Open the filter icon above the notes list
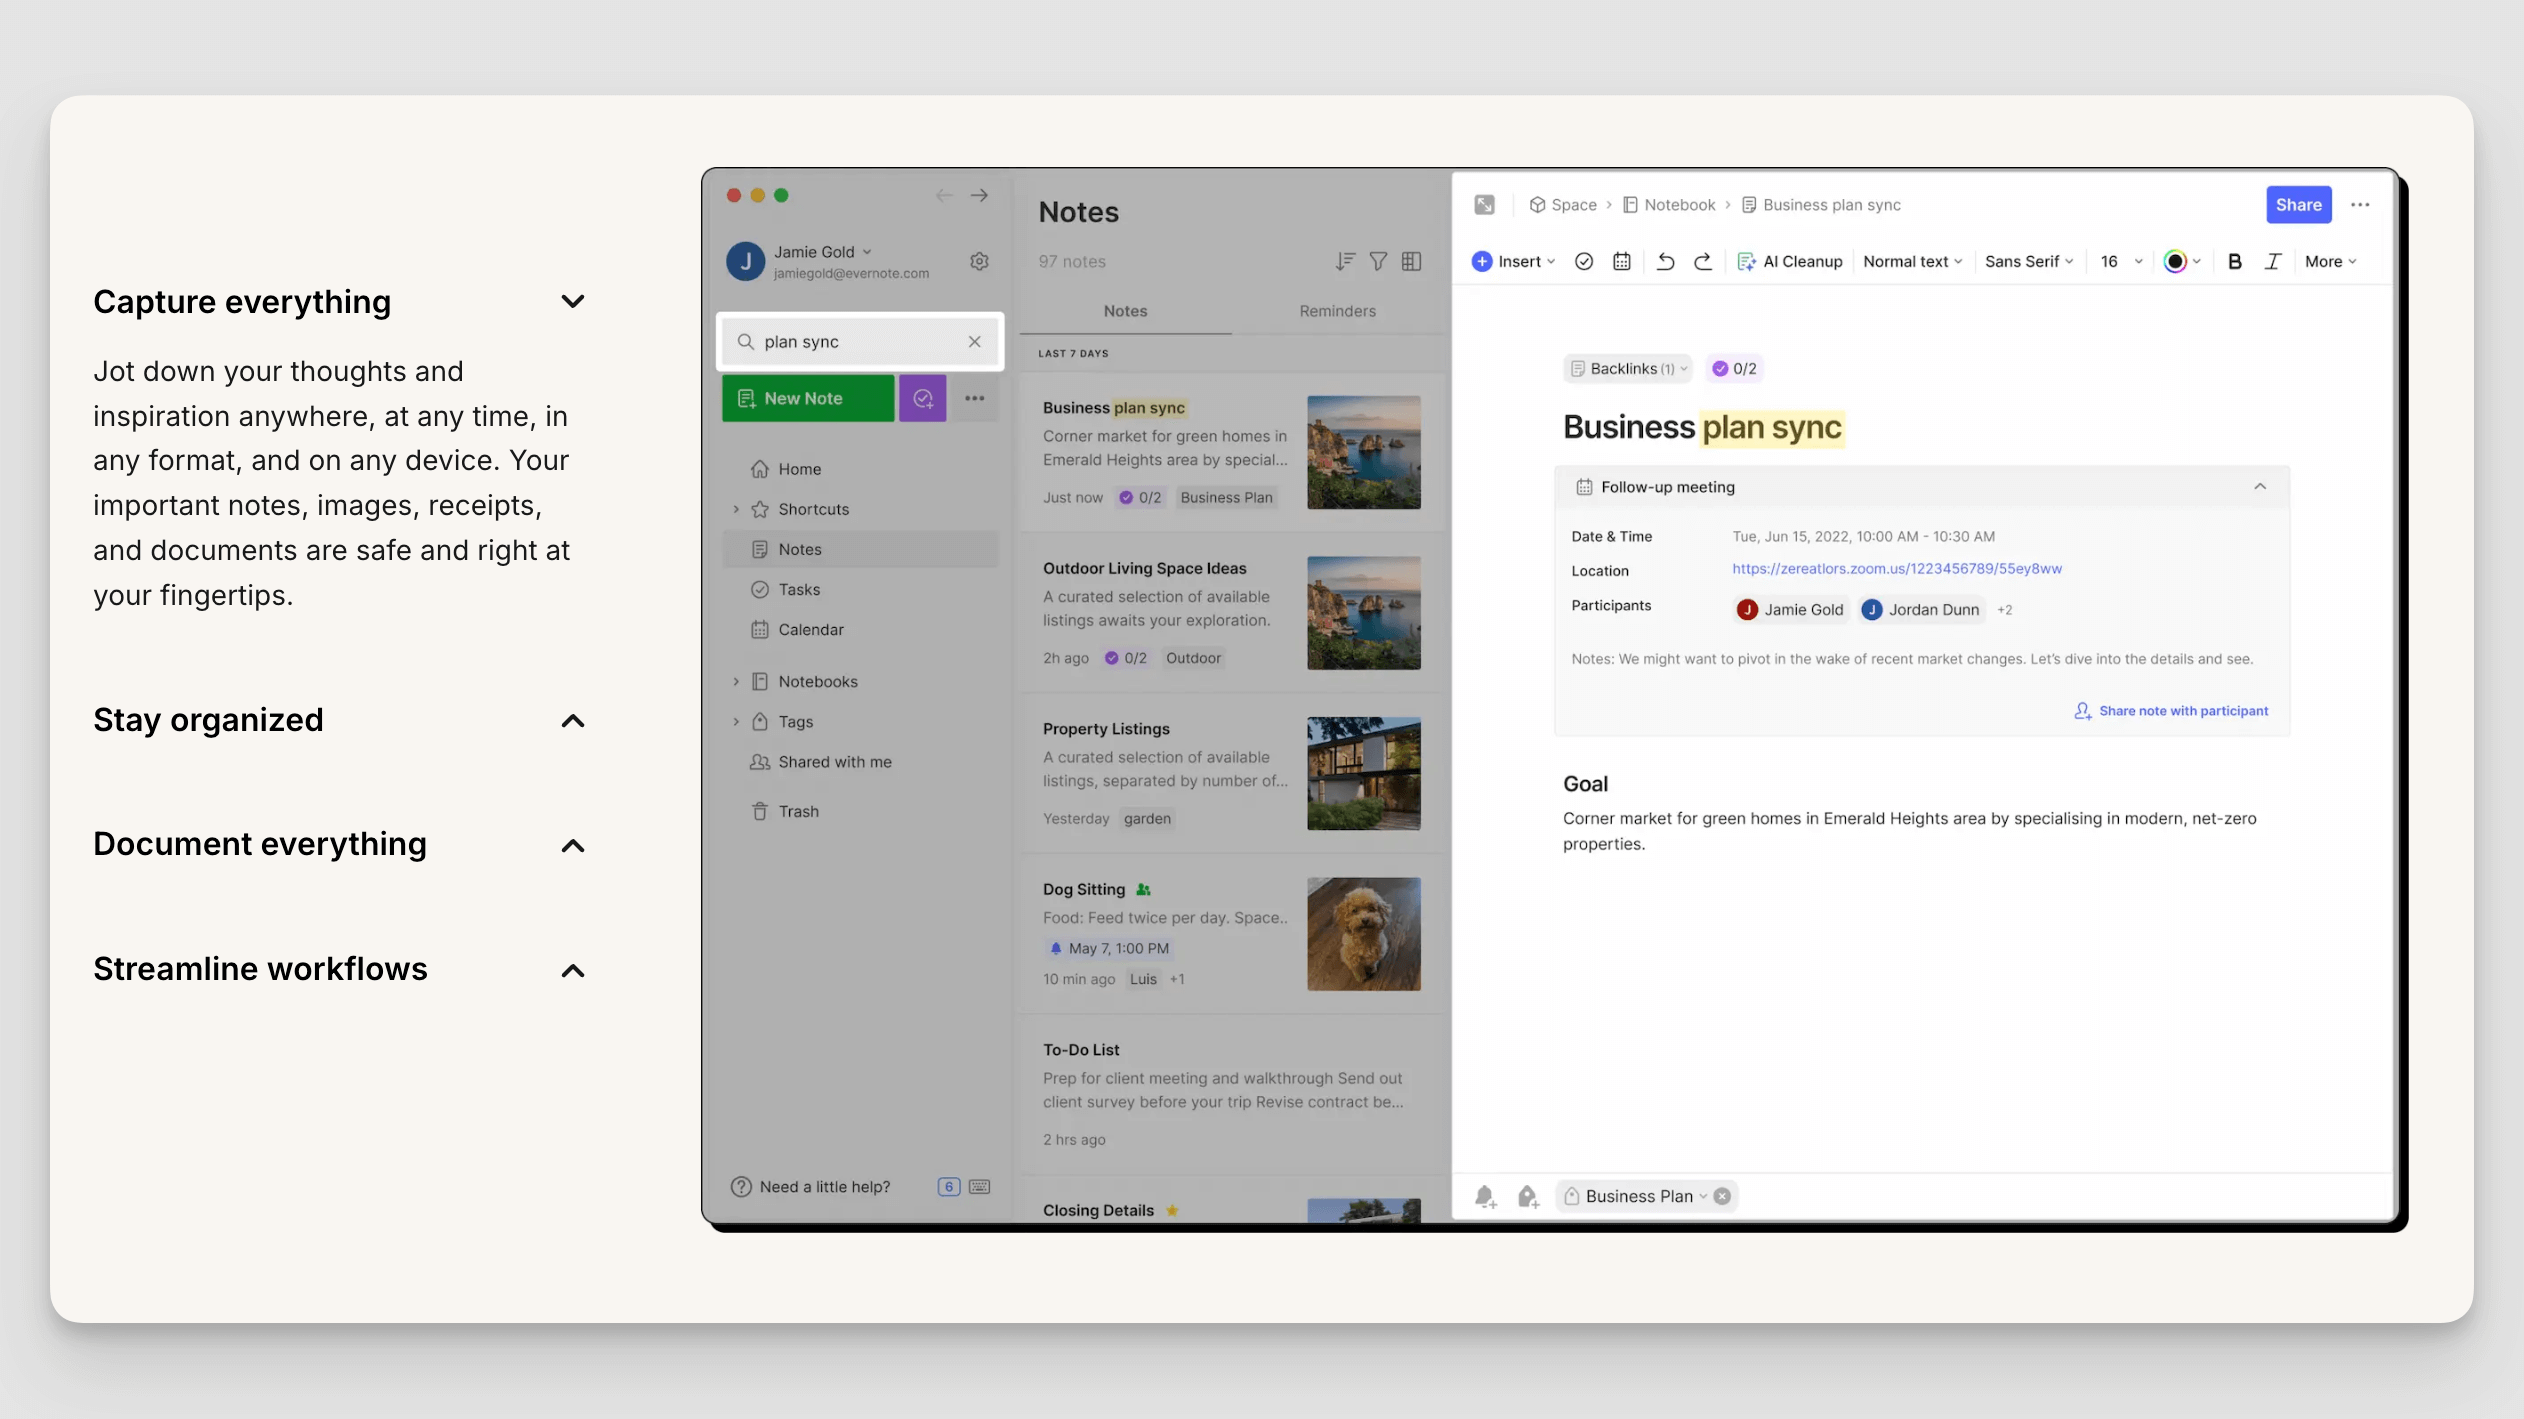 pyautogui.click(x=1378, y=261)
